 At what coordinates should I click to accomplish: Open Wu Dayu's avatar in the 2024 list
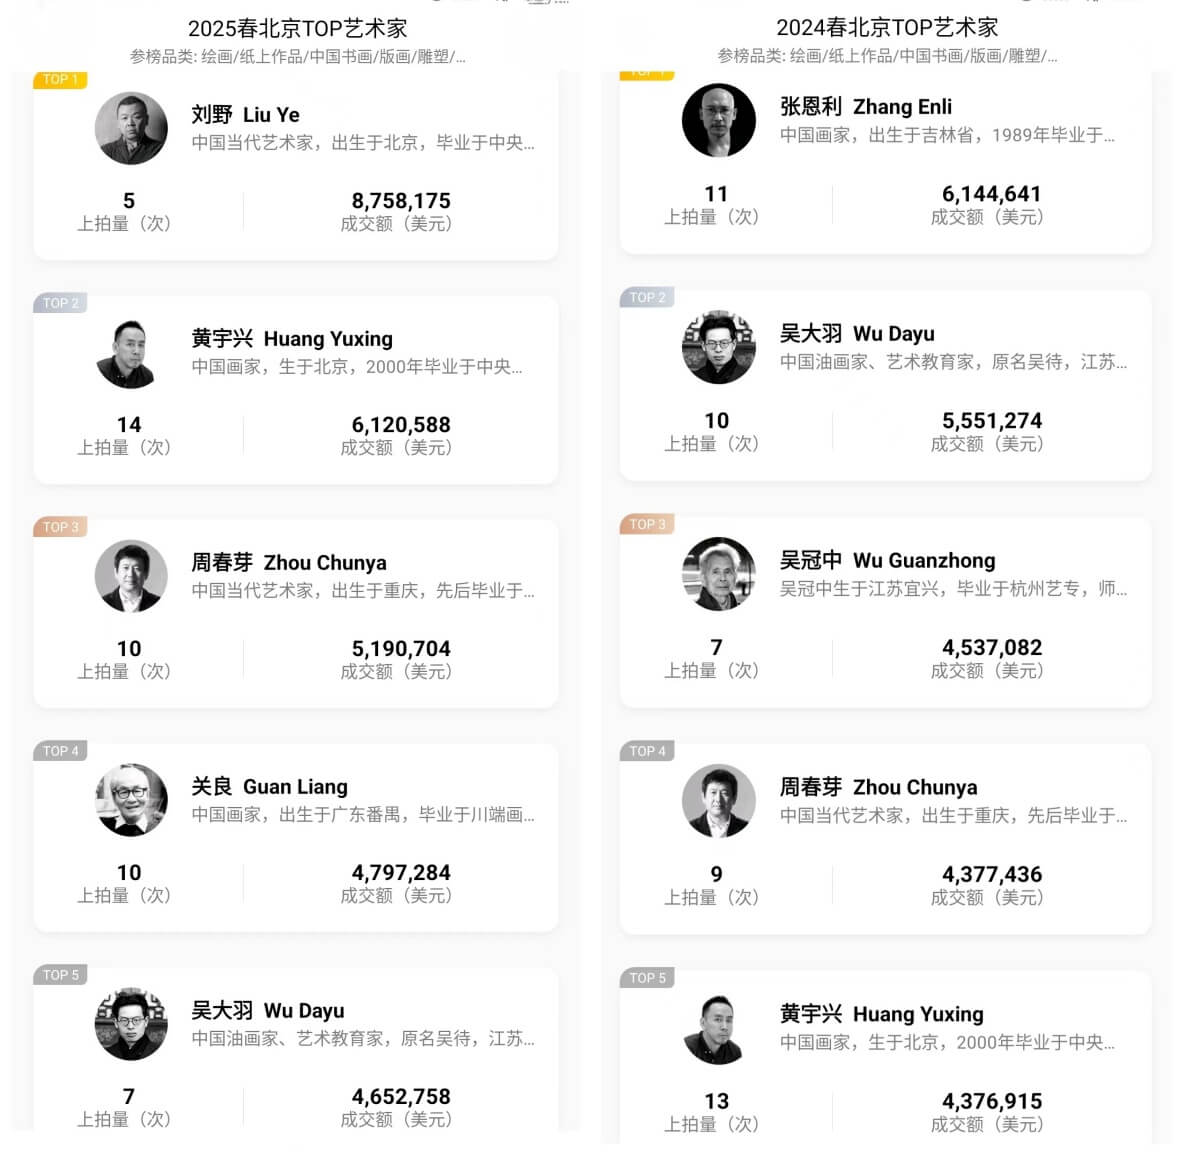pyautogui.click(x=718, y=347)
